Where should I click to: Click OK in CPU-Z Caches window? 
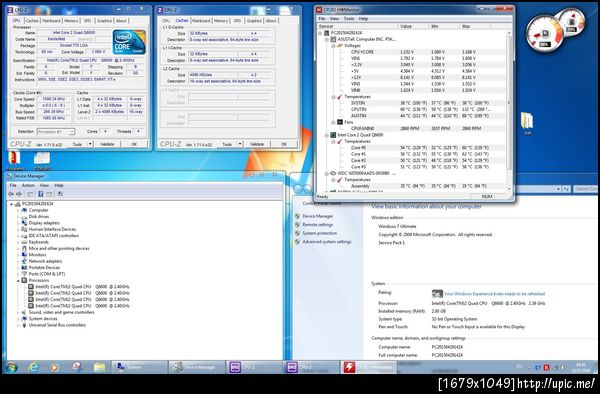(x=284, y=144)
